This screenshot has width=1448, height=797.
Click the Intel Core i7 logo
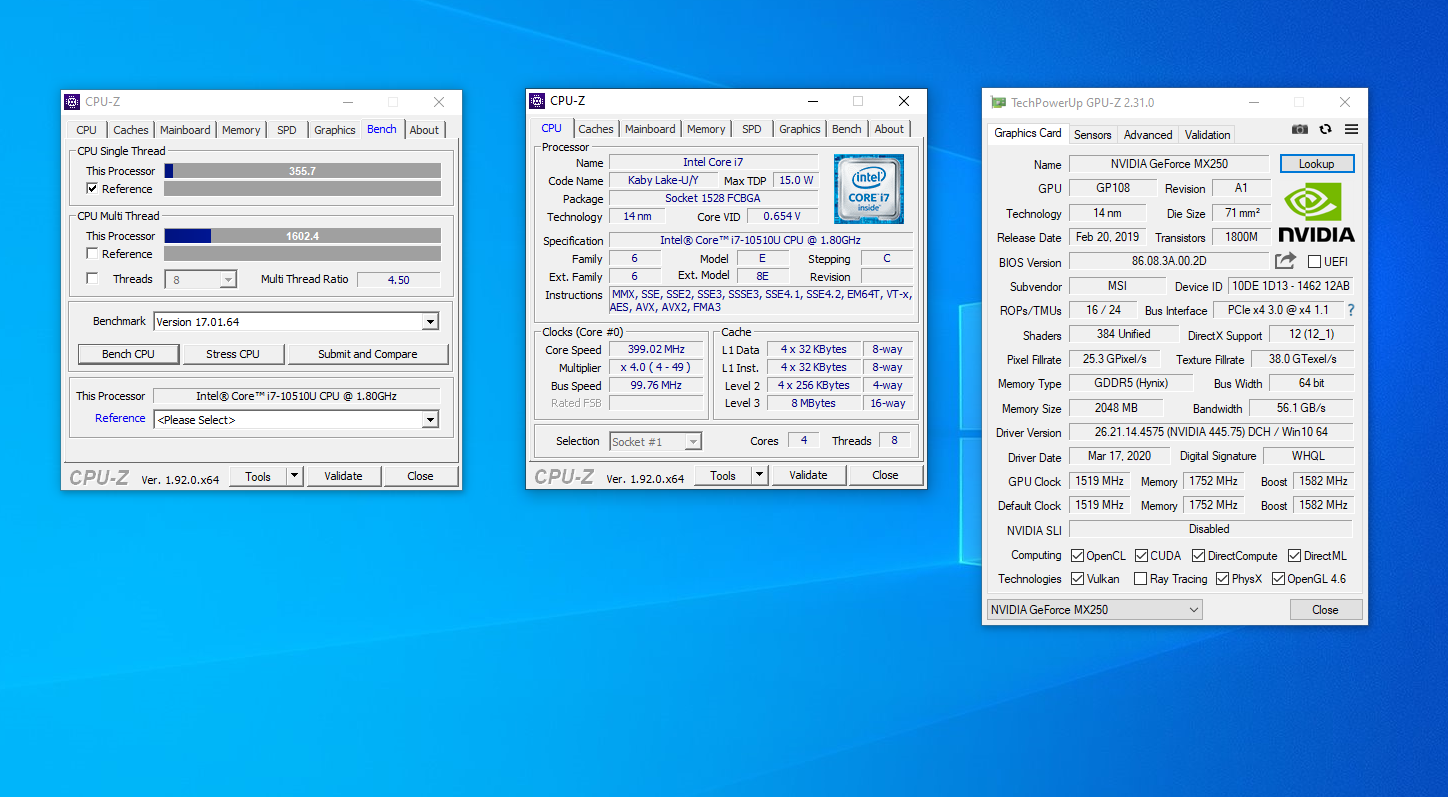(x=869, y=189)
